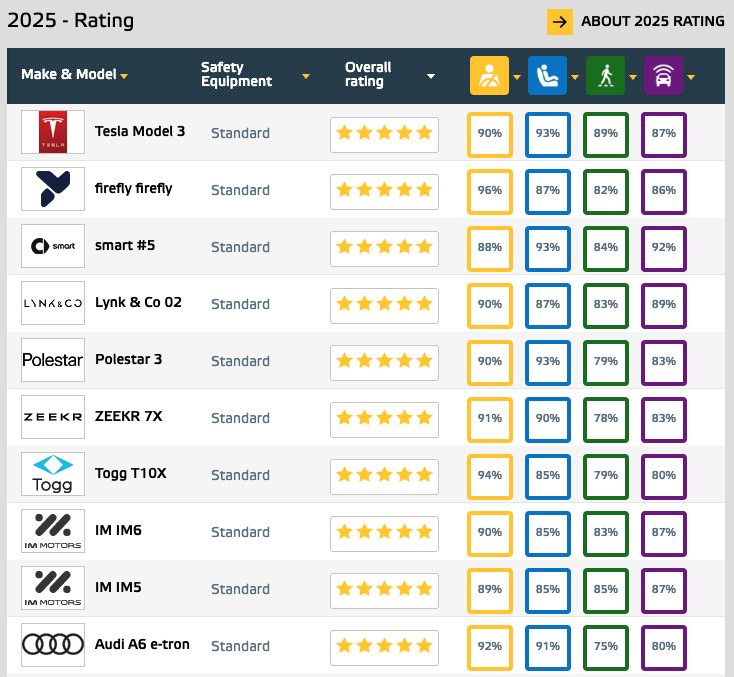734x677 pixels.
Task: Click the yellow arrow icon beside About 2025 Rating
Action: click(559, 22)
